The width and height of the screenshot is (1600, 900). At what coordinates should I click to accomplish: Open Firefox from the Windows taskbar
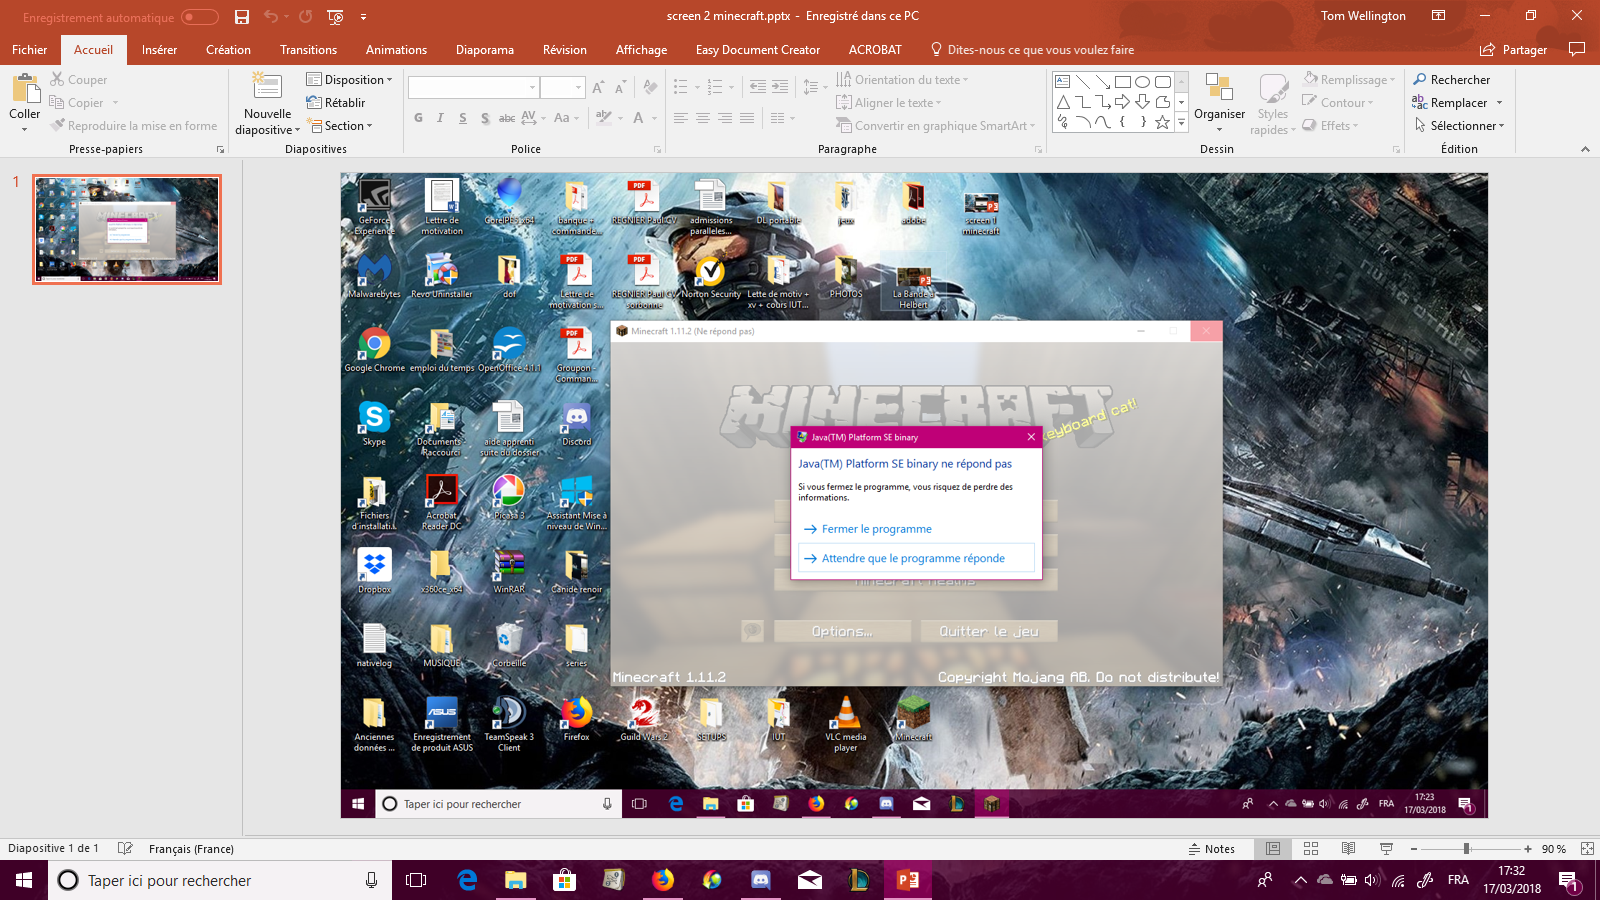pyautogui.click(x=663, y=880)
